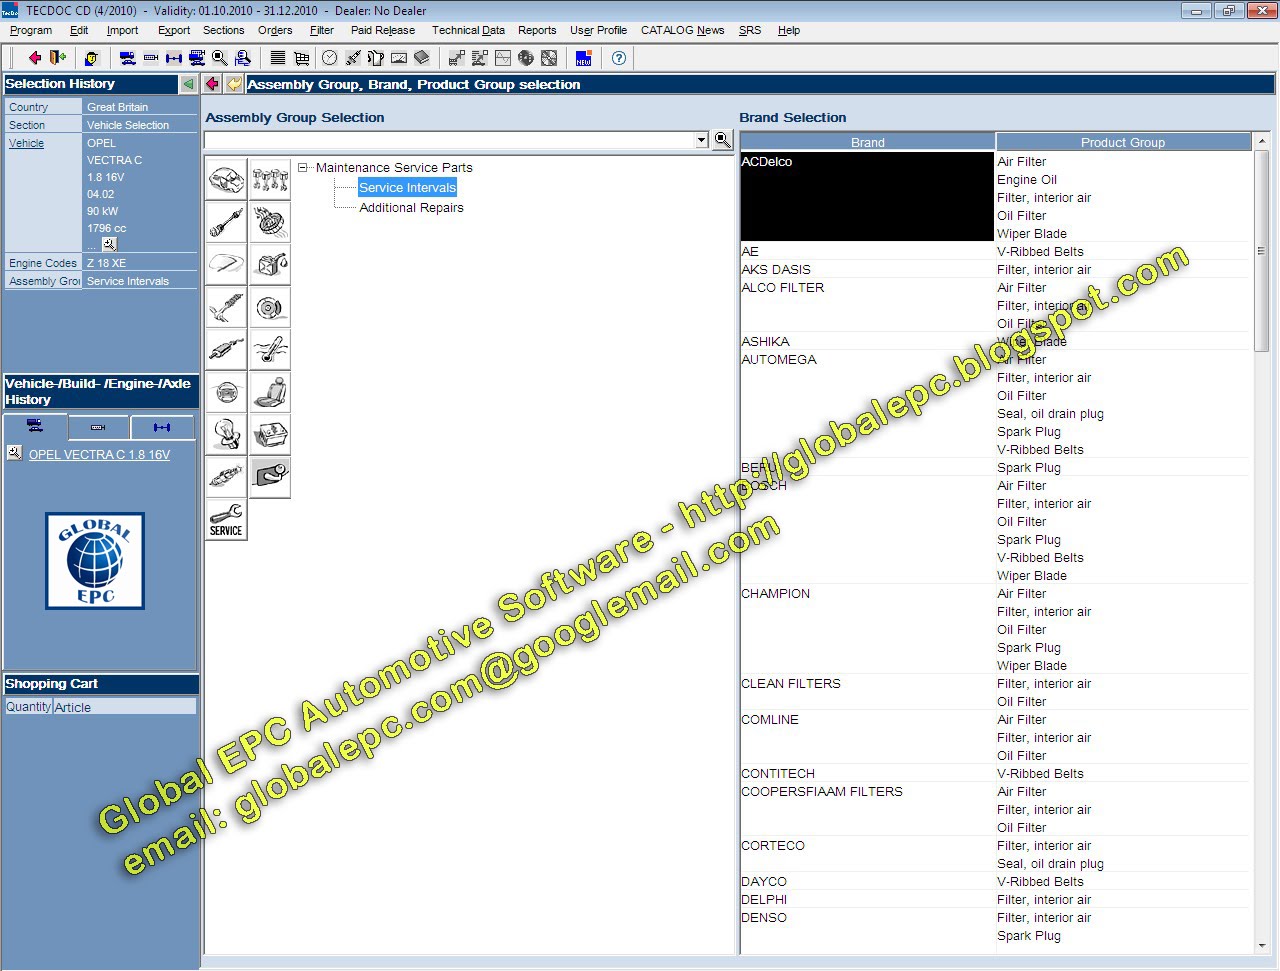Click the exit door toolbar icon
Image resolution: width=1280 pixels, height=971 pixels.
pyautogui.click(x=58, y=58)
